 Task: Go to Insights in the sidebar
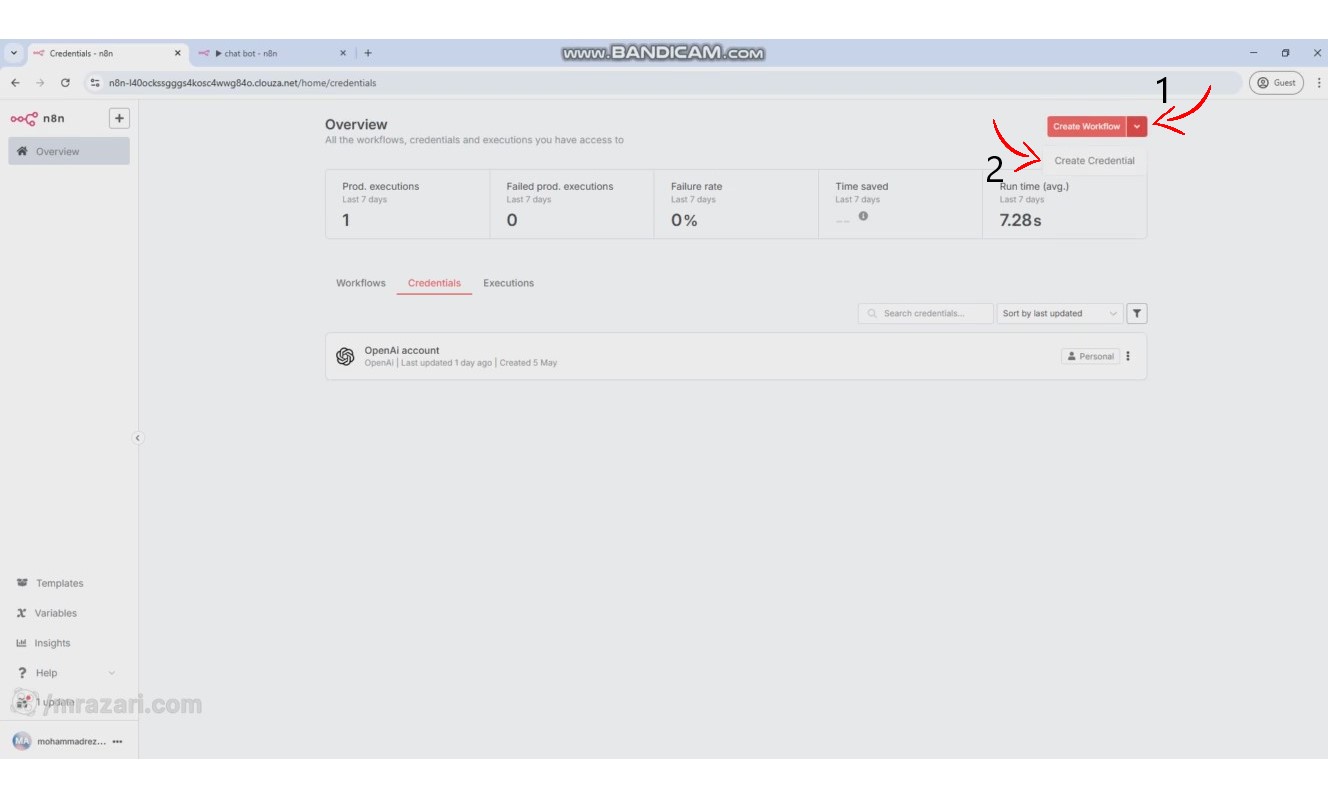pos(52,643)
